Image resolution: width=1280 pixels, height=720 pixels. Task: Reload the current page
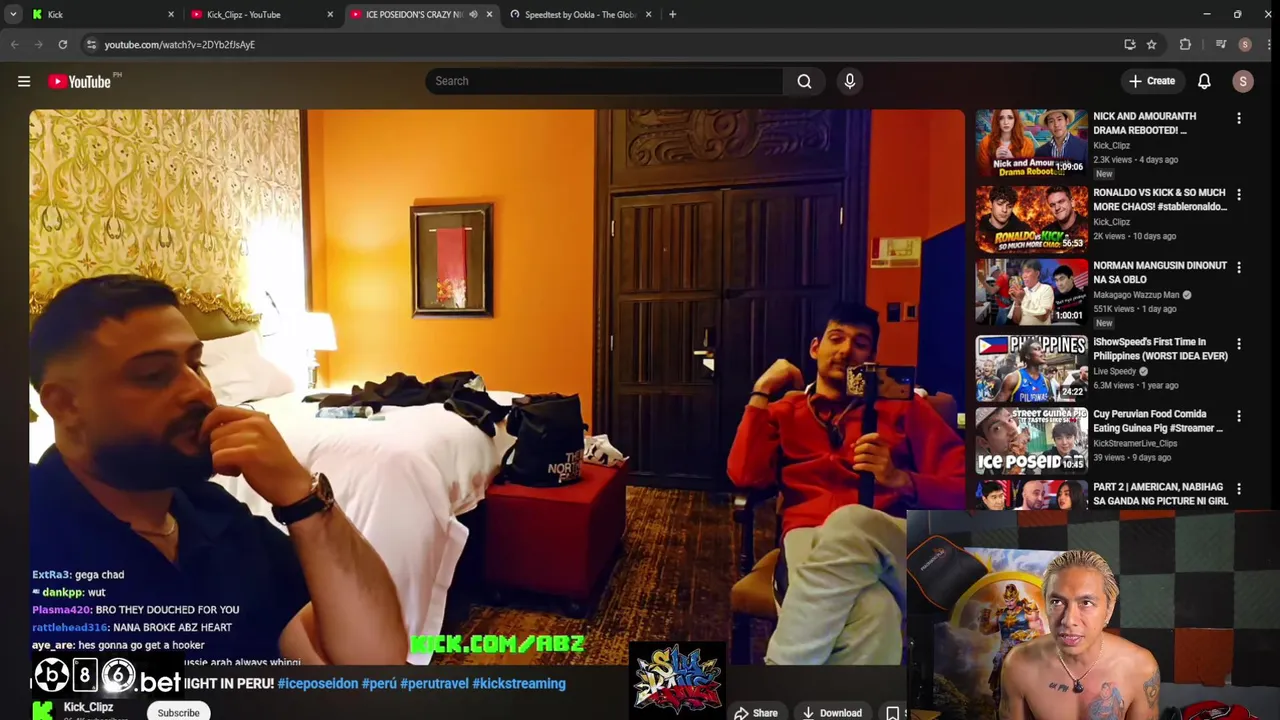[63, 44]
